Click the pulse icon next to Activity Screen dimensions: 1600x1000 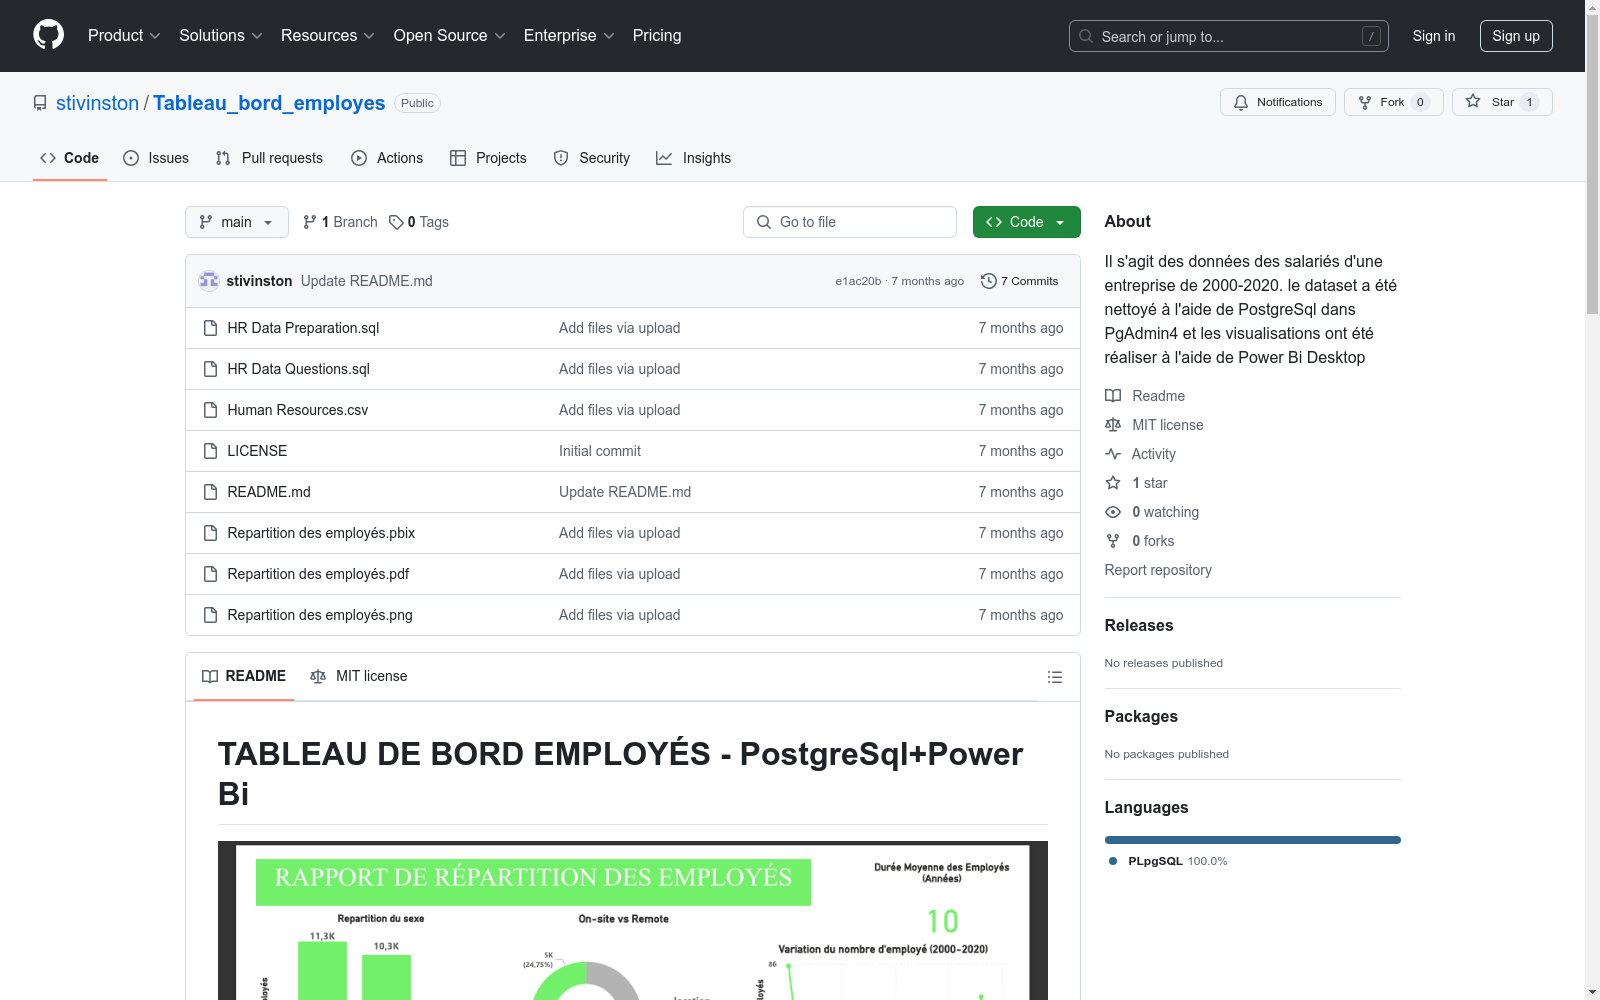click(x=1113, y=454)
